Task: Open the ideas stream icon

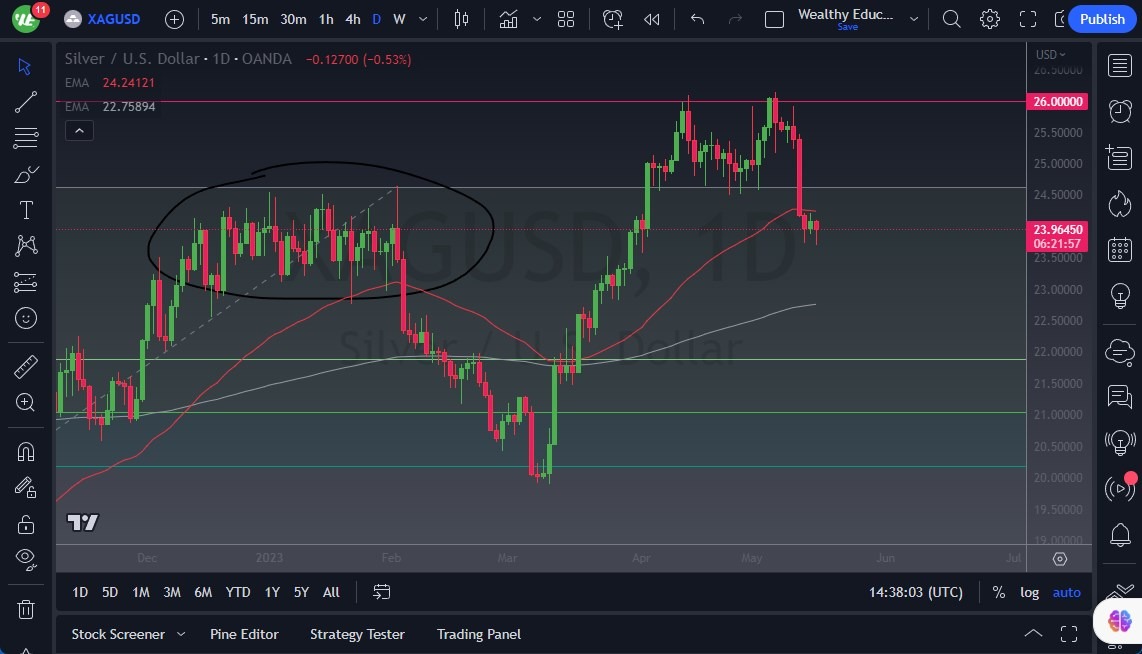Action: pyautogui.click(x=1119, y=442)
